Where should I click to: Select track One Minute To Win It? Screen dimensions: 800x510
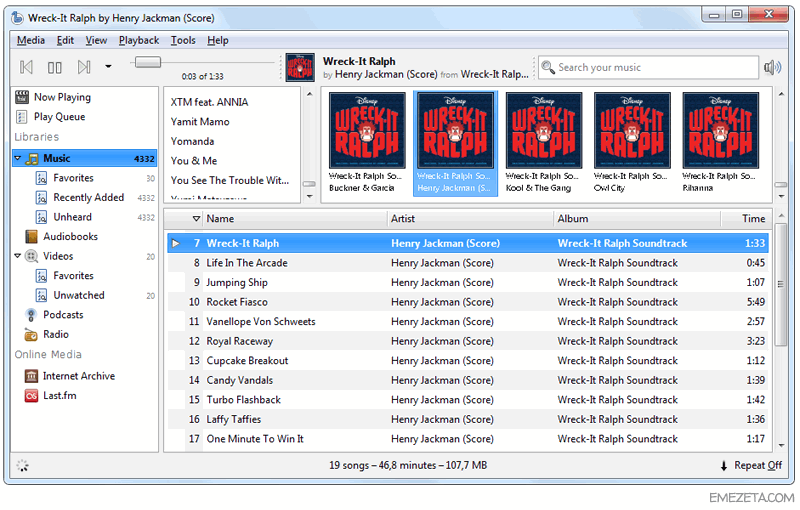468,439
